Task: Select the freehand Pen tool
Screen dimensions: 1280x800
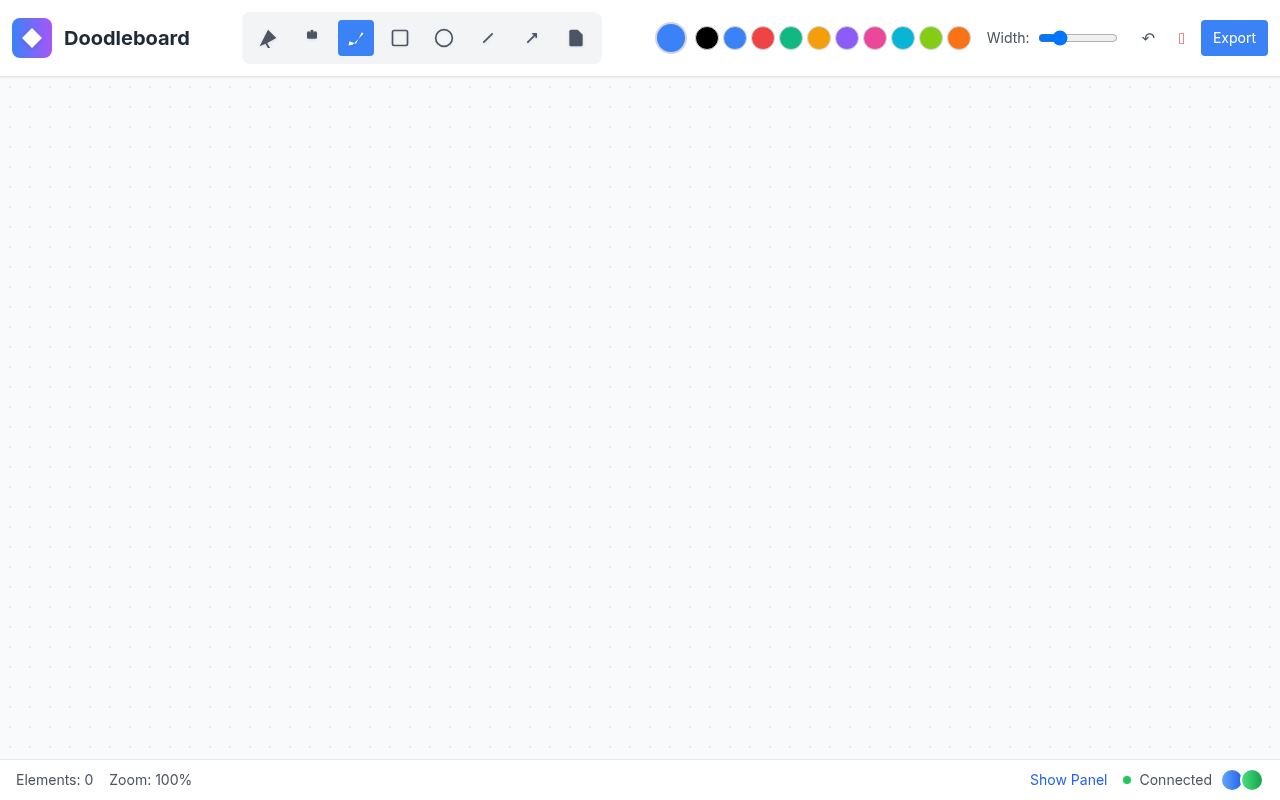Action: (x=356, y=38)
